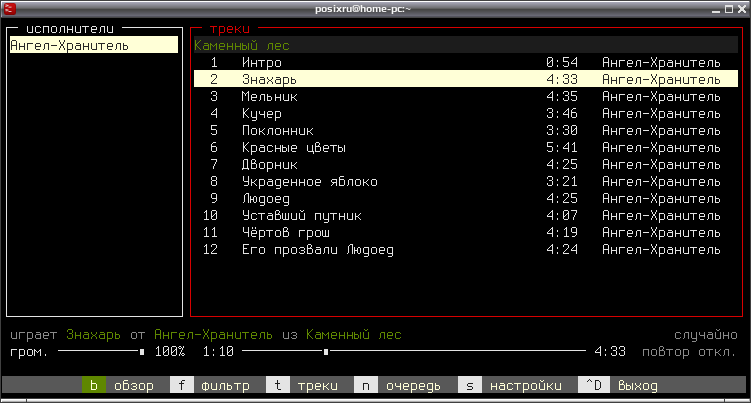The width and height of the screenshot is (751, 403).
Task: Click the 3:21 duration of Украденное яблоко
Action: tap(562, 181)
